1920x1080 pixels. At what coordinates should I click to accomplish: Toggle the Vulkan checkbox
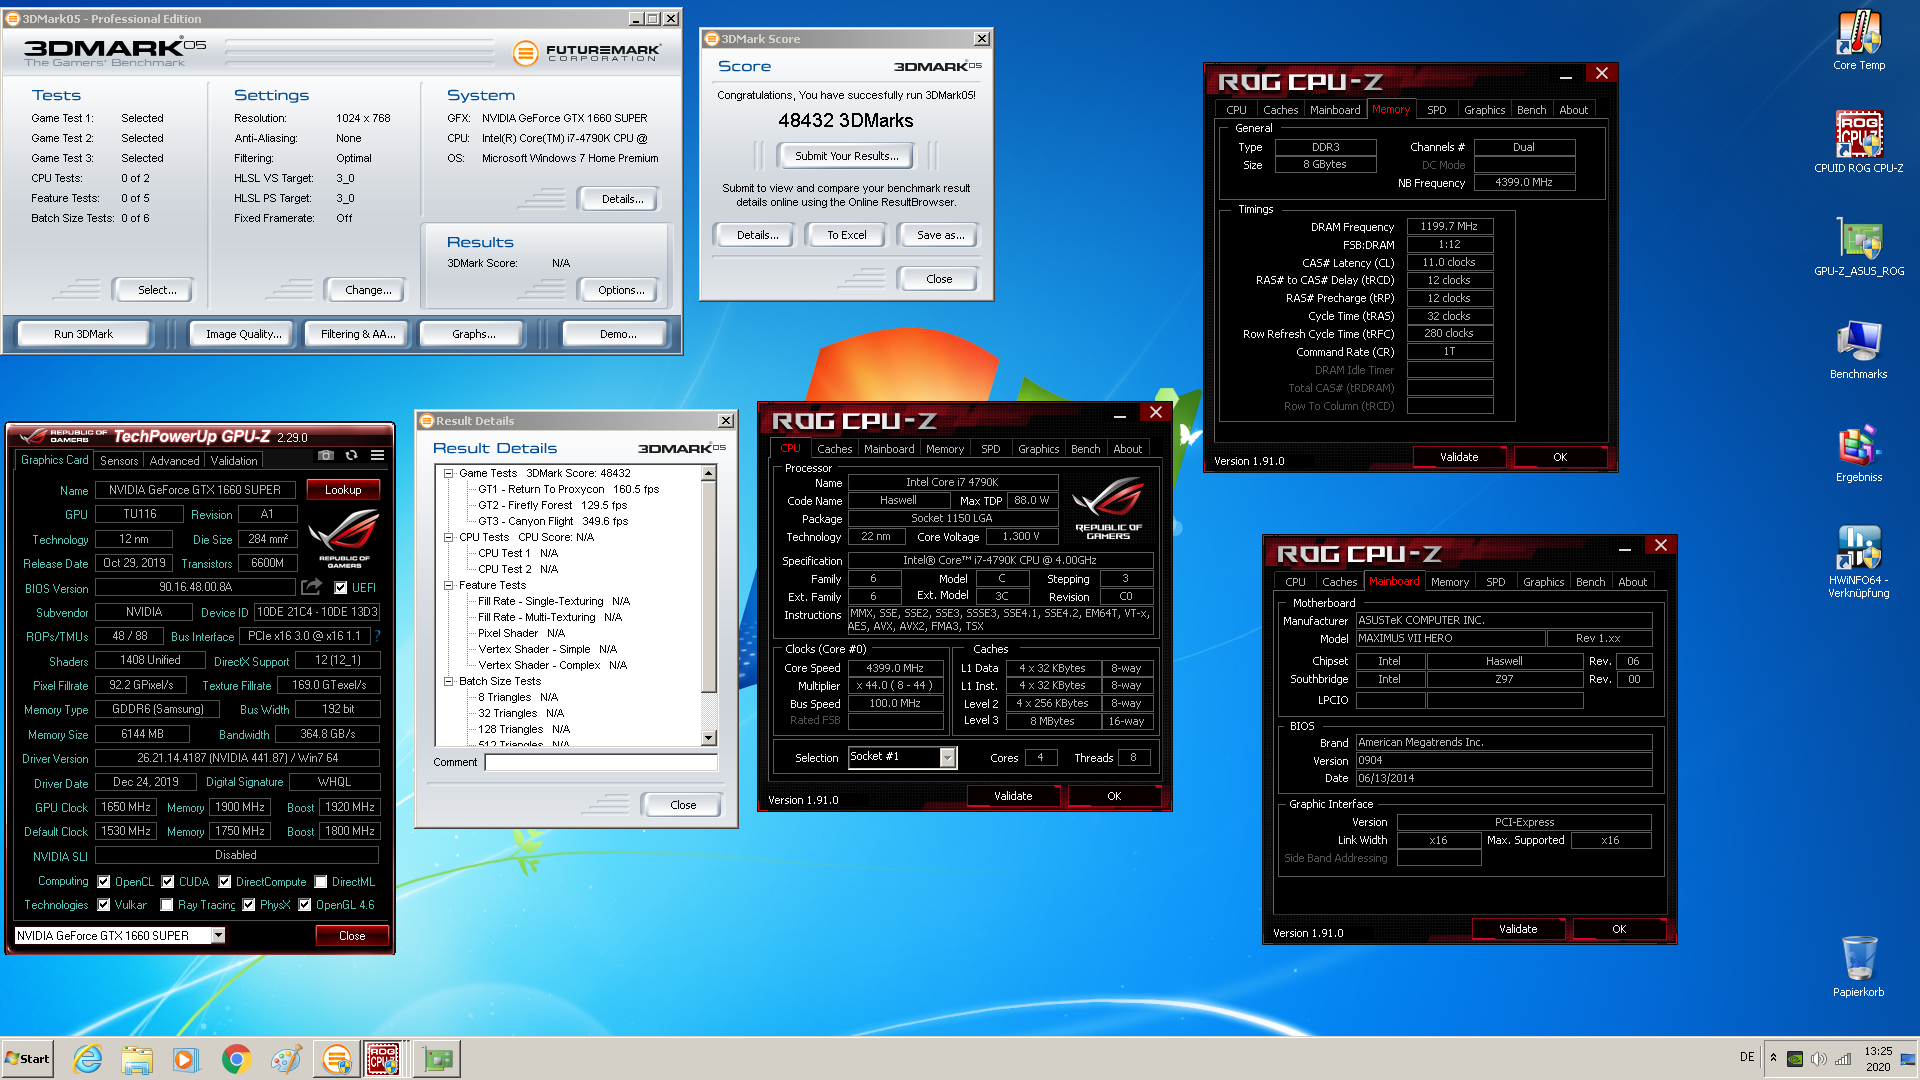coord(104,905)
